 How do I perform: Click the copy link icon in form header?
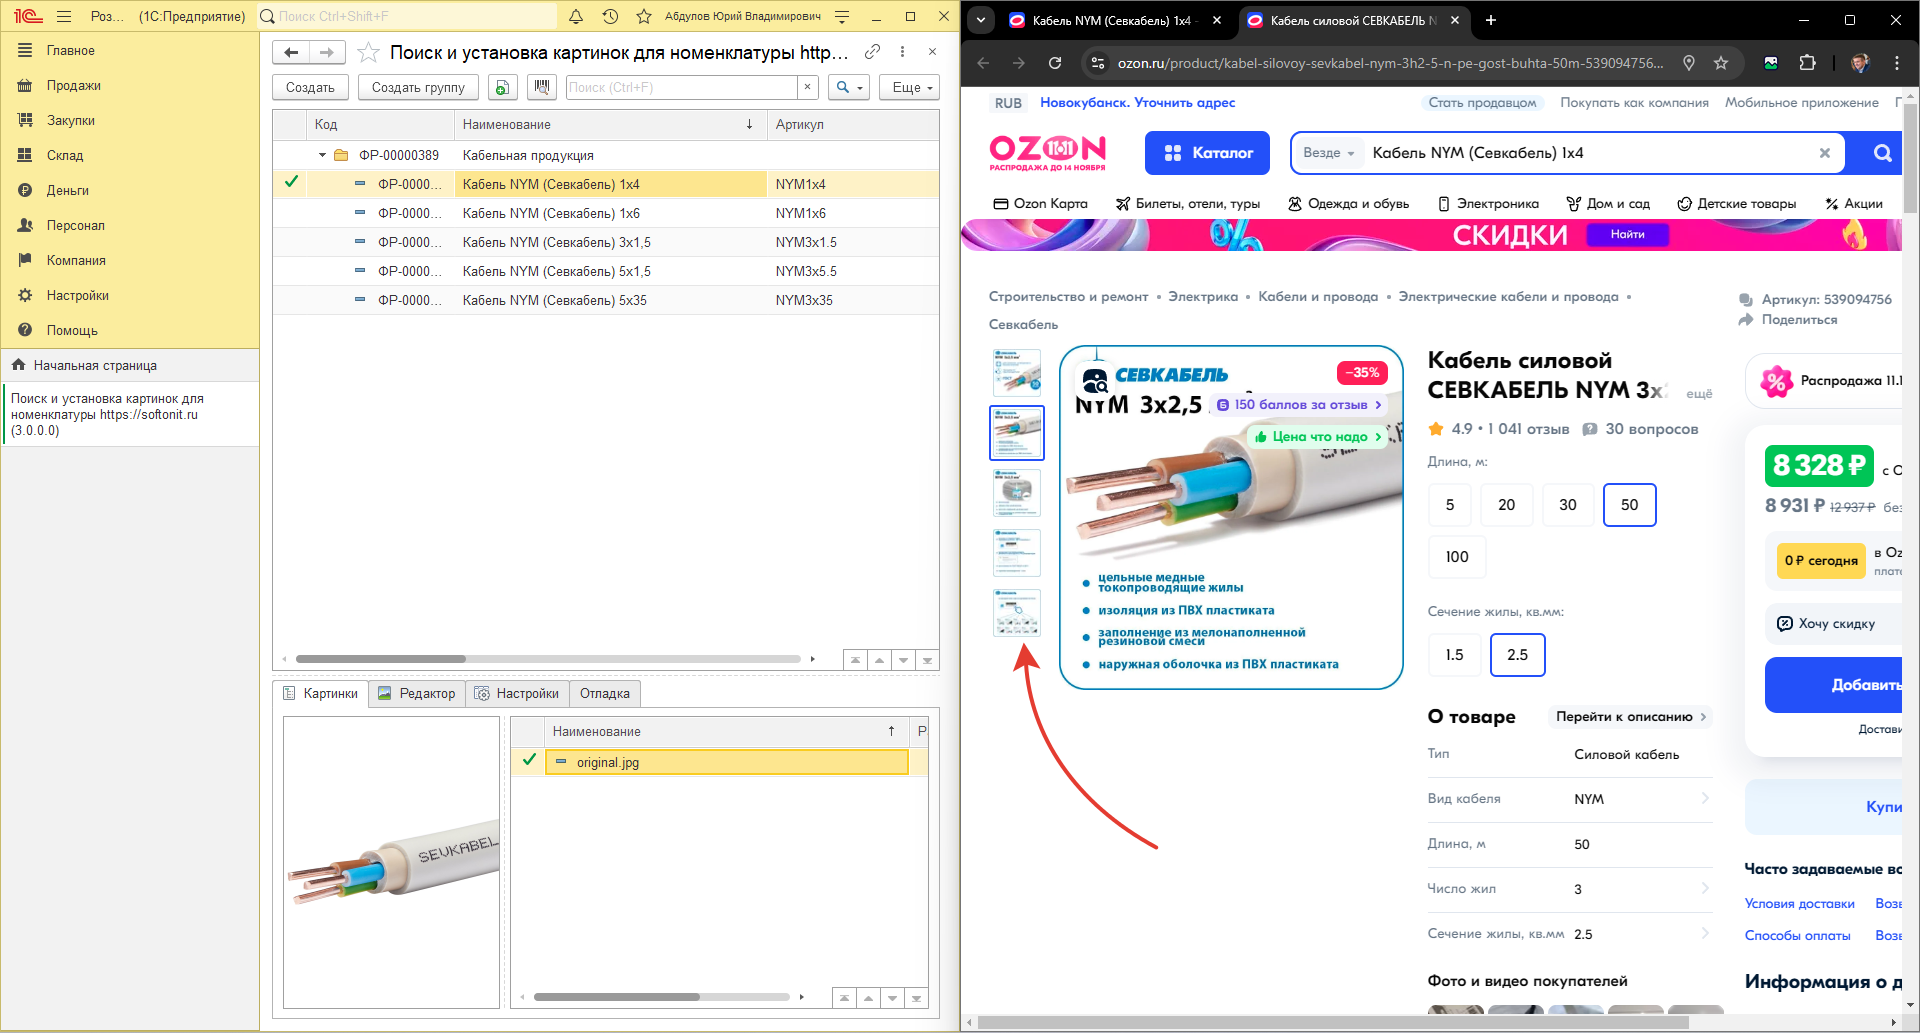[x=872, y=52]
